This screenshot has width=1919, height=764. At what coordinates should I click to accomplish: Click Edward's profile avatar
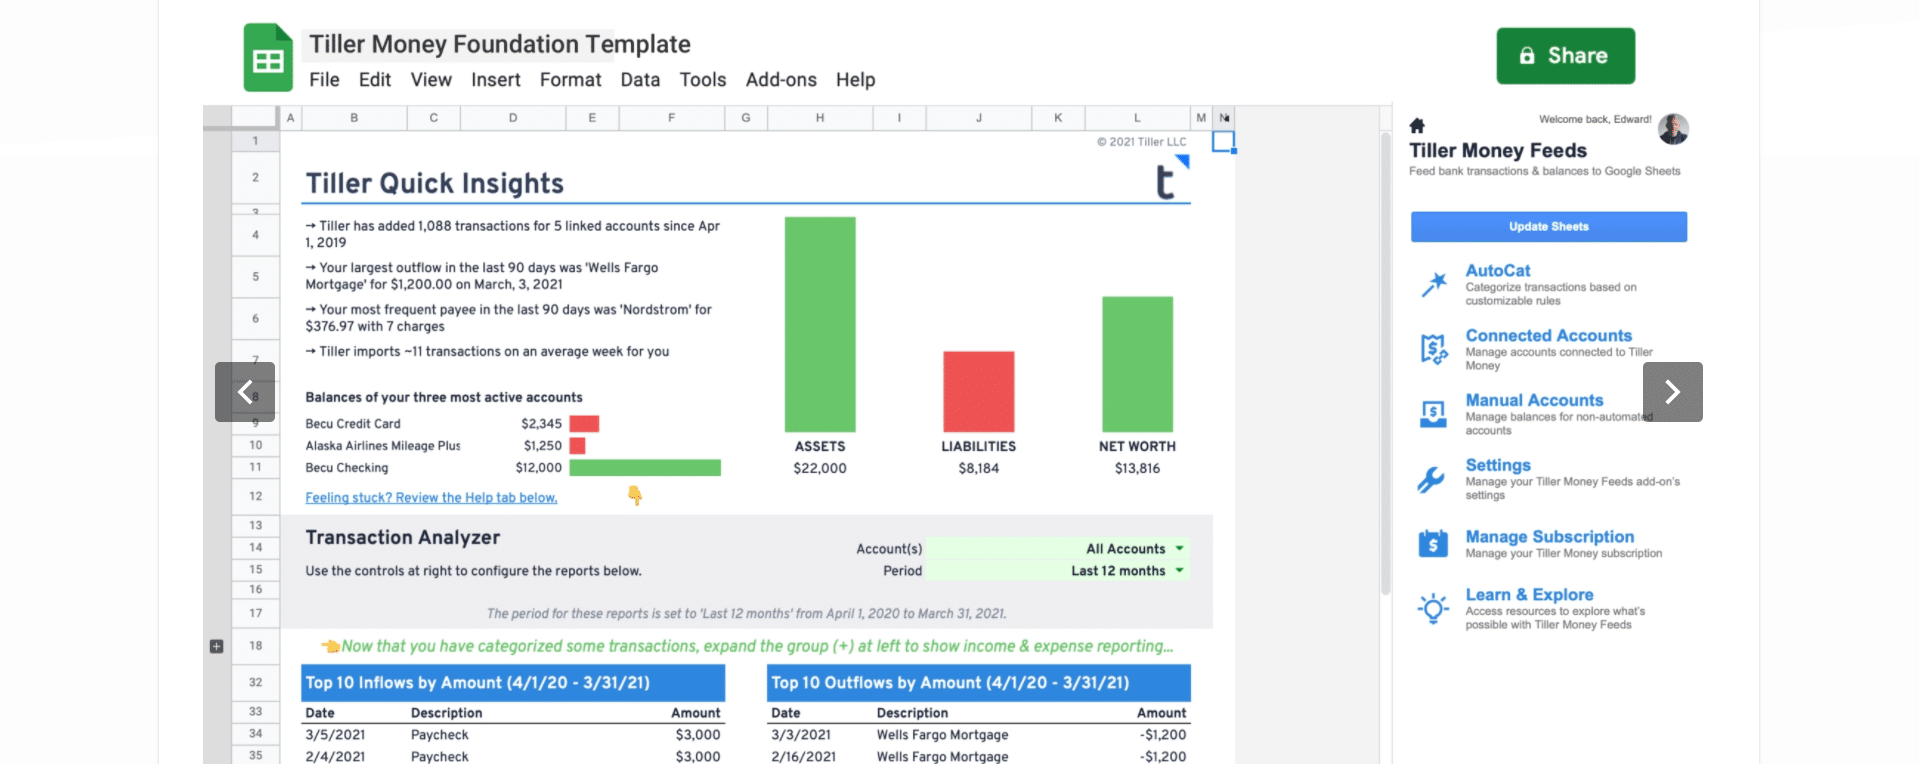(x=1673, y=129)
